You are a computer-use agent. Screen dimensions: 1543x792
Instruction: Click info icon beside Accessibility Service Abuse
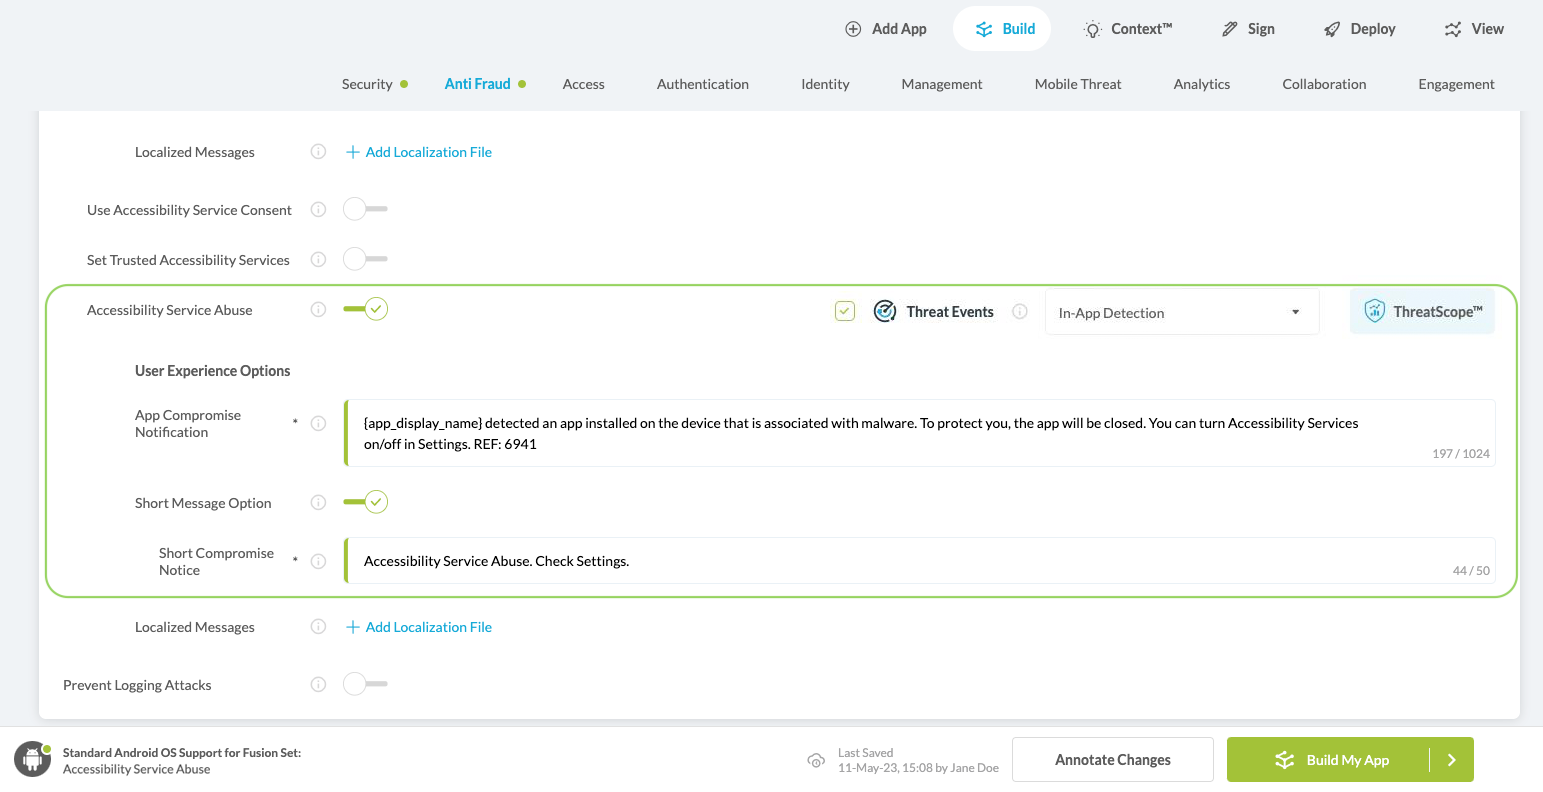[318, 310]
